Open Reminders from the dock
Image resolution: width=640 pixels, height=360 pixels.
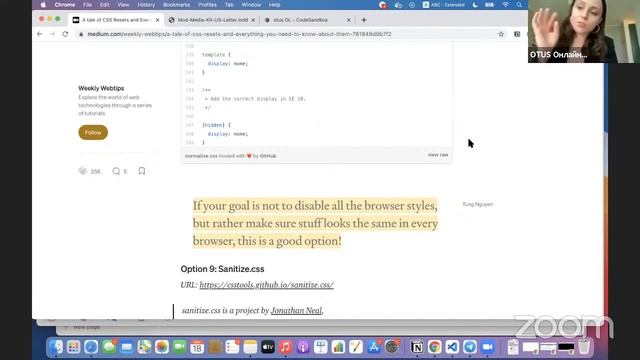[232, 347]
